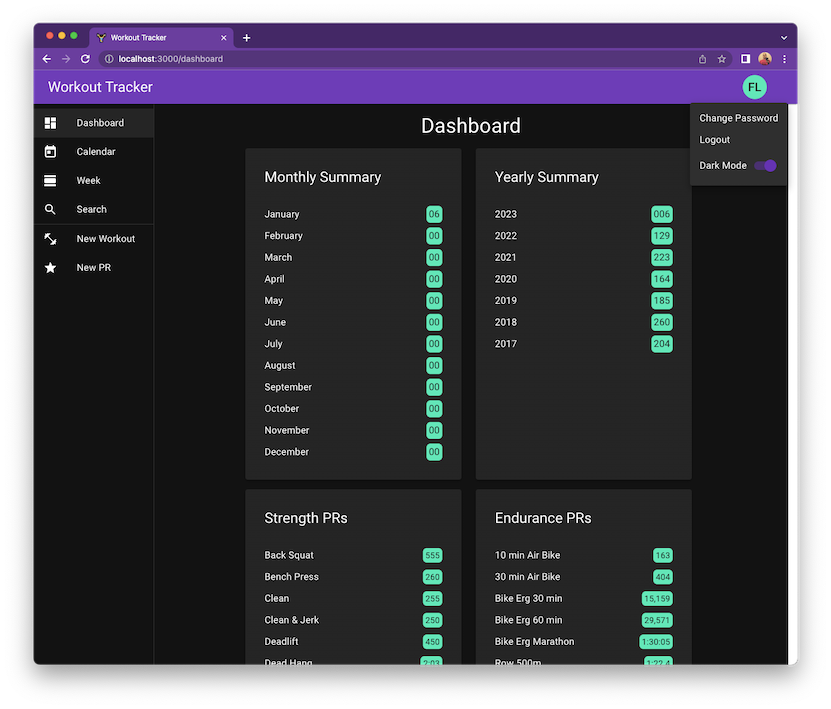This screenshot has height=709, width=831.
Task: Open the Chrome three-dot menu
Action: (x=784, y=59)
